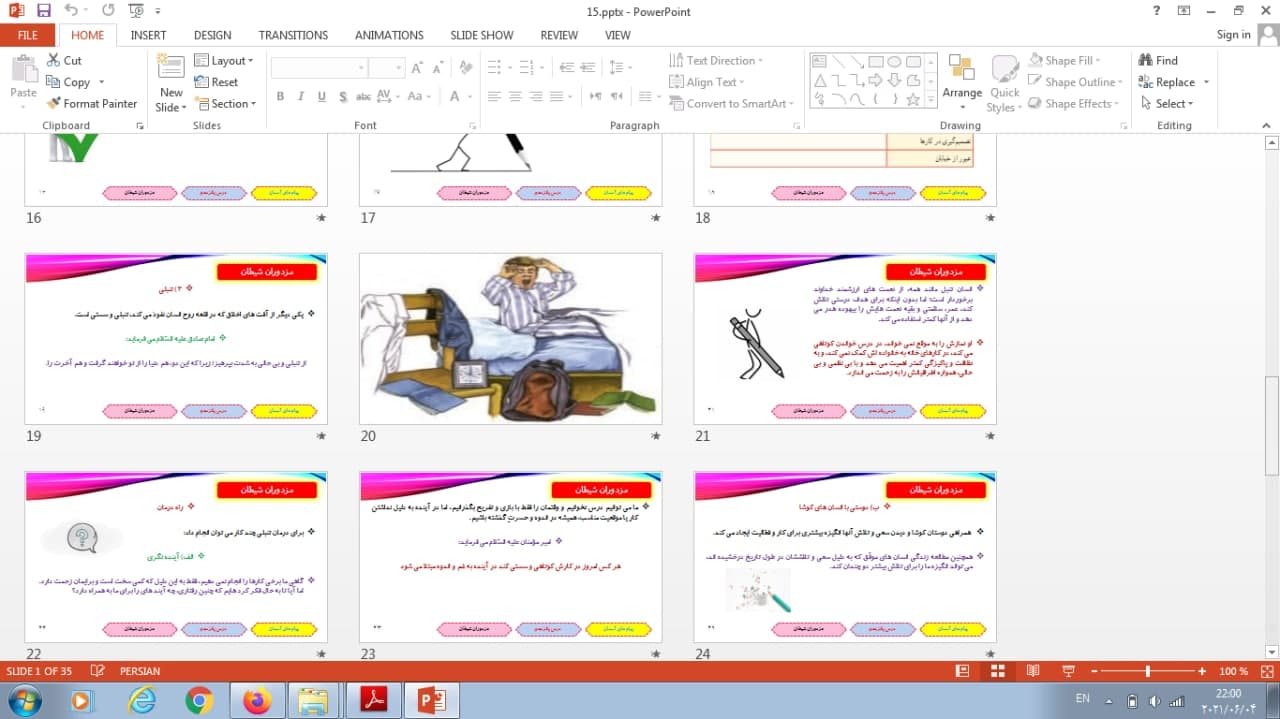Switch to the DESIGN tab
1280x719 pixels.
[x=212, y=35]
